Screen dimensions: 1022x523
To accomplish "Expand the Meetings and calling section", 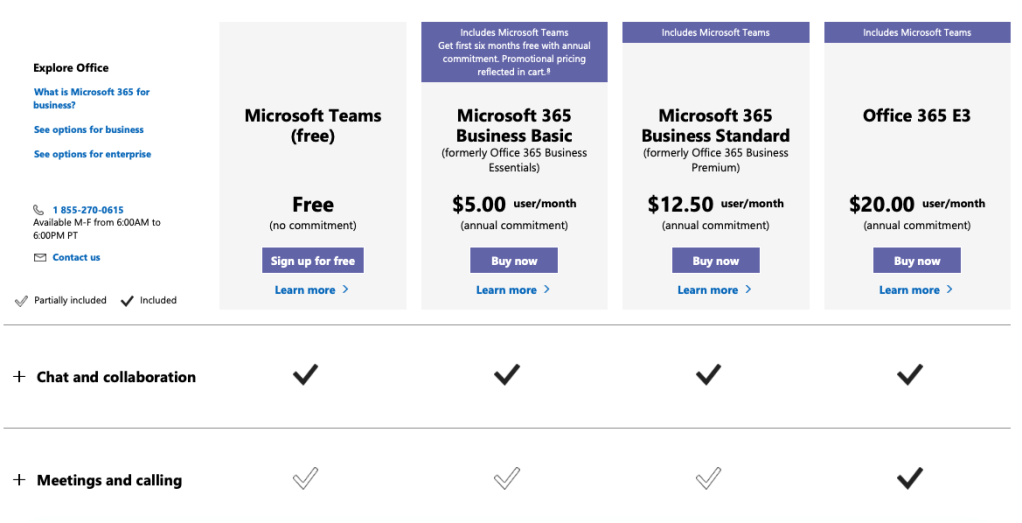I will [x=19, y=480].
